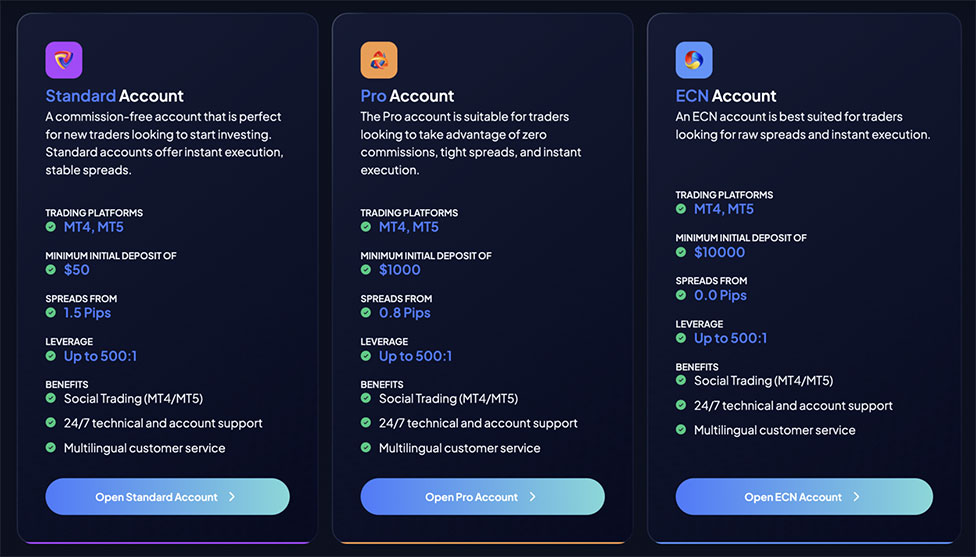Click checkmark icon beside ECN $10000 deposit

681,252
